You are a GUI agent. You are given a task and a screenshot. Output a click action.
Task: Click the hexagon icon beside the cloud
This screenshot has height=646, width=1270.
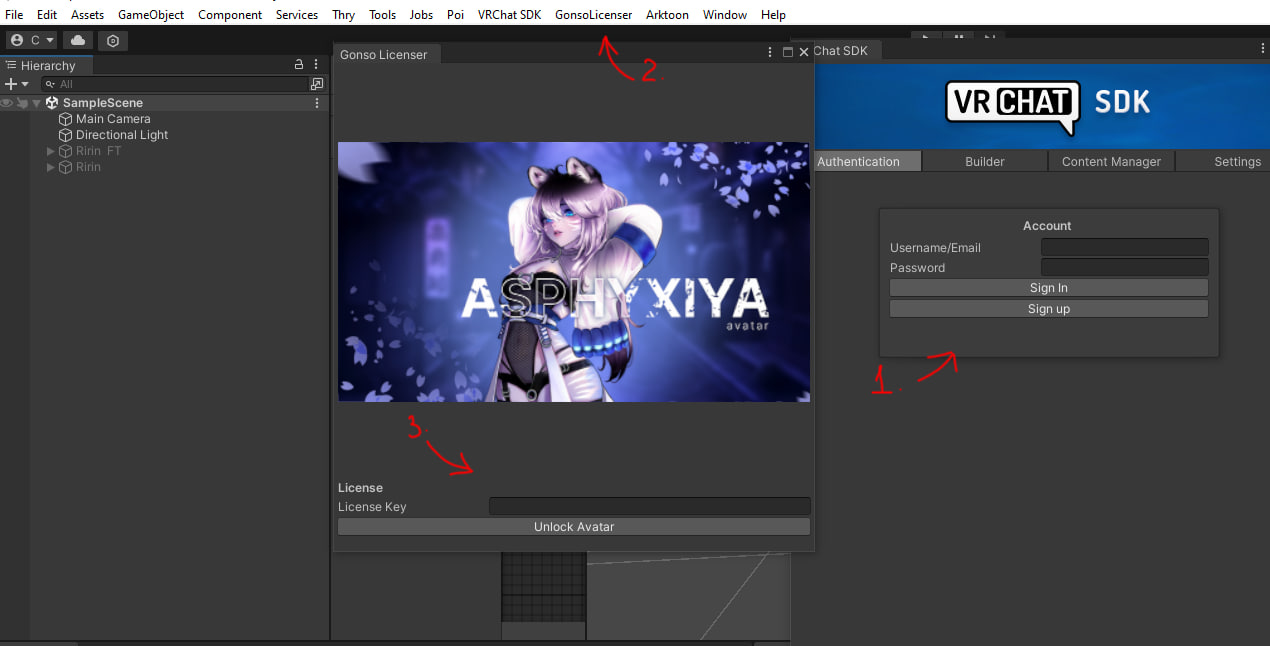113,41
